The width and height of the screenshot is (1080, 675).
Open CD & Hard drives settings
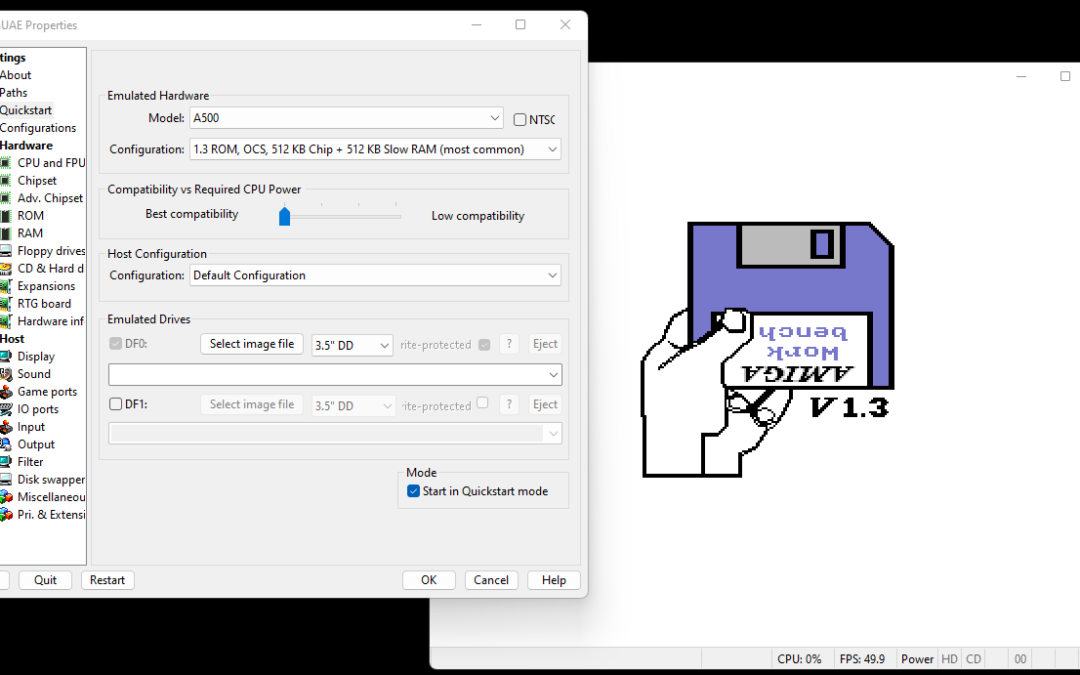50,268
